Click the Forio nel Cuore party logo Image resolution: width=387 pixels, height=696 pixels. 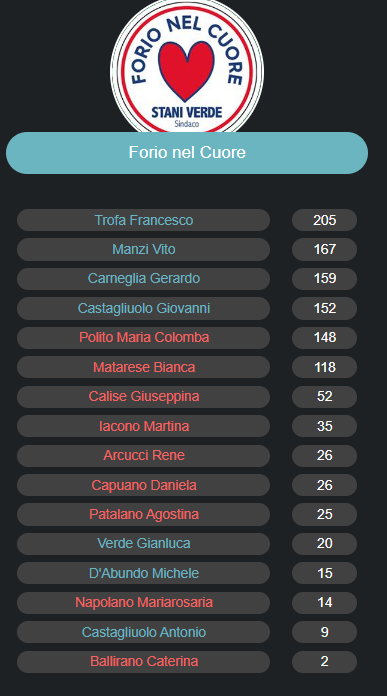(x=187, y=67)
